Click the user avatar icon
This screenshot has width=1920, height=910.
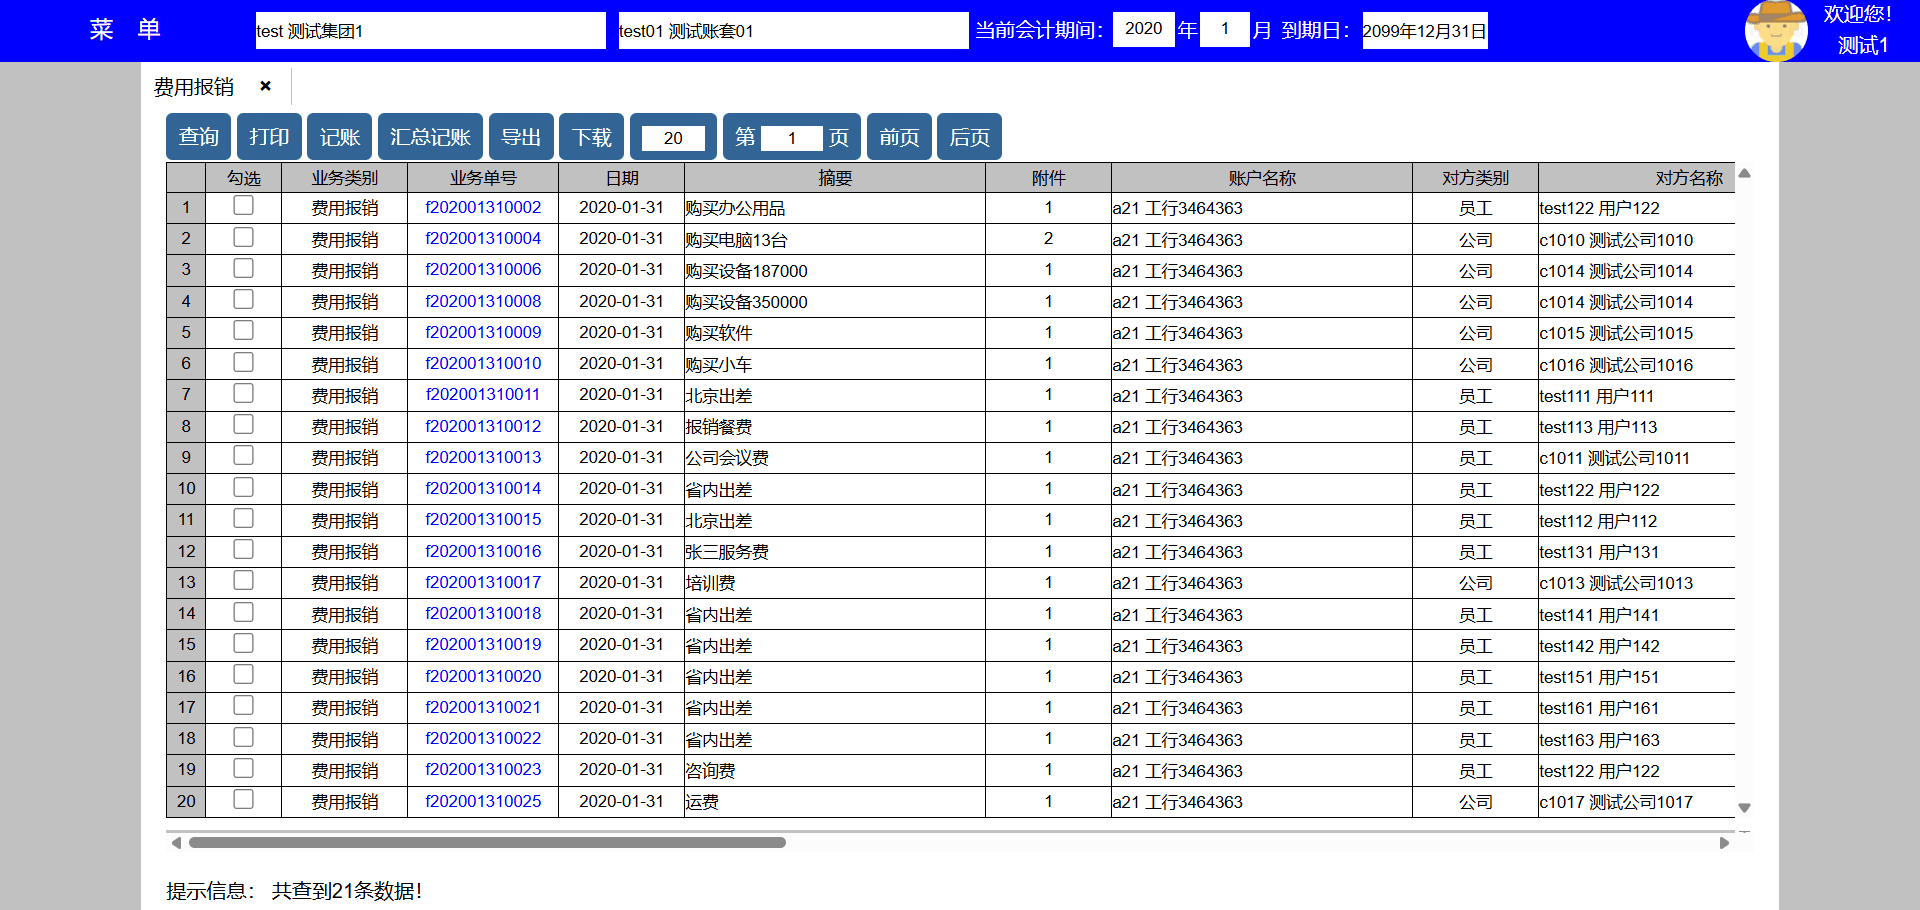point(1775,31)
